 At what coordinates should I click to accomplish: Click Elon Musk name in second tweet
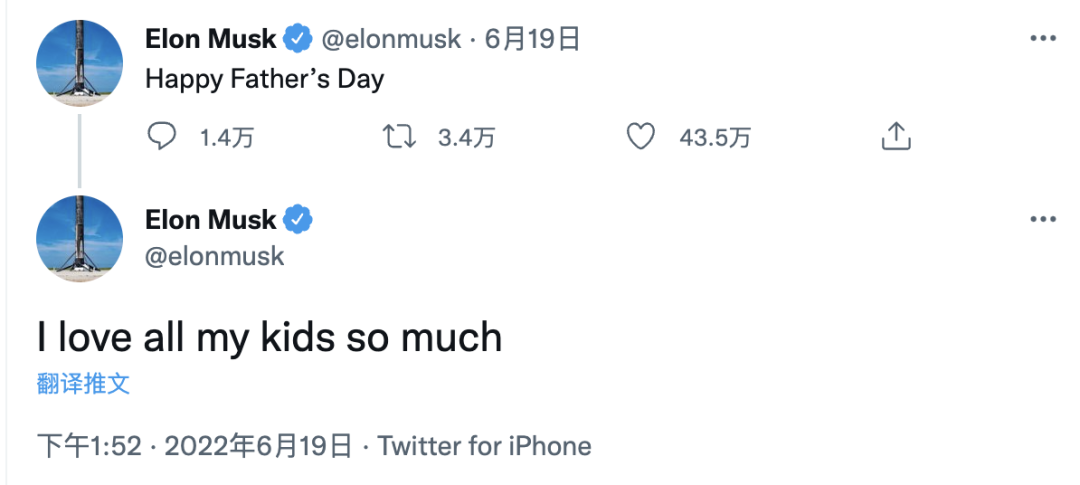click(x=211, y=218)
